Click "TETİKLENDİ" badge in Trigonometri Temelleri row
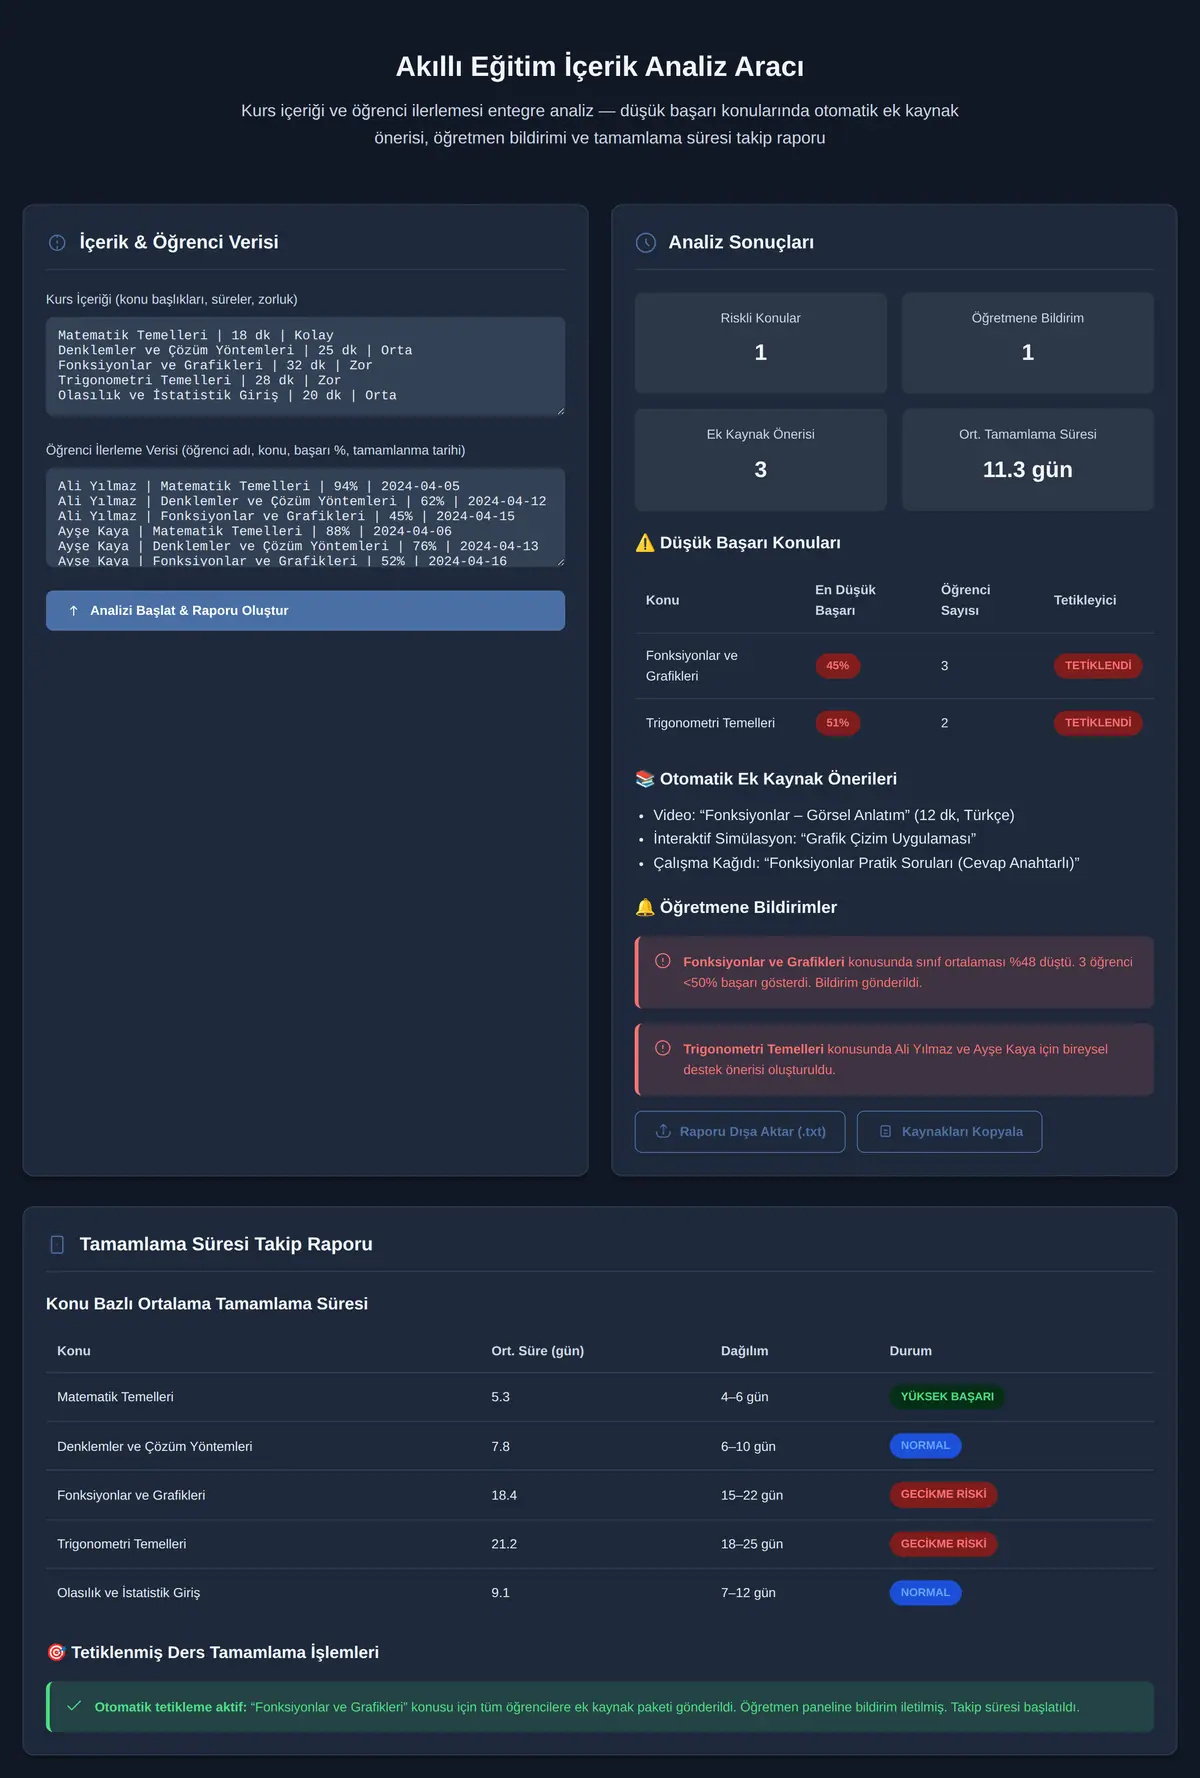The height and width of the screenshot is (1778, 1200). 1098,723
